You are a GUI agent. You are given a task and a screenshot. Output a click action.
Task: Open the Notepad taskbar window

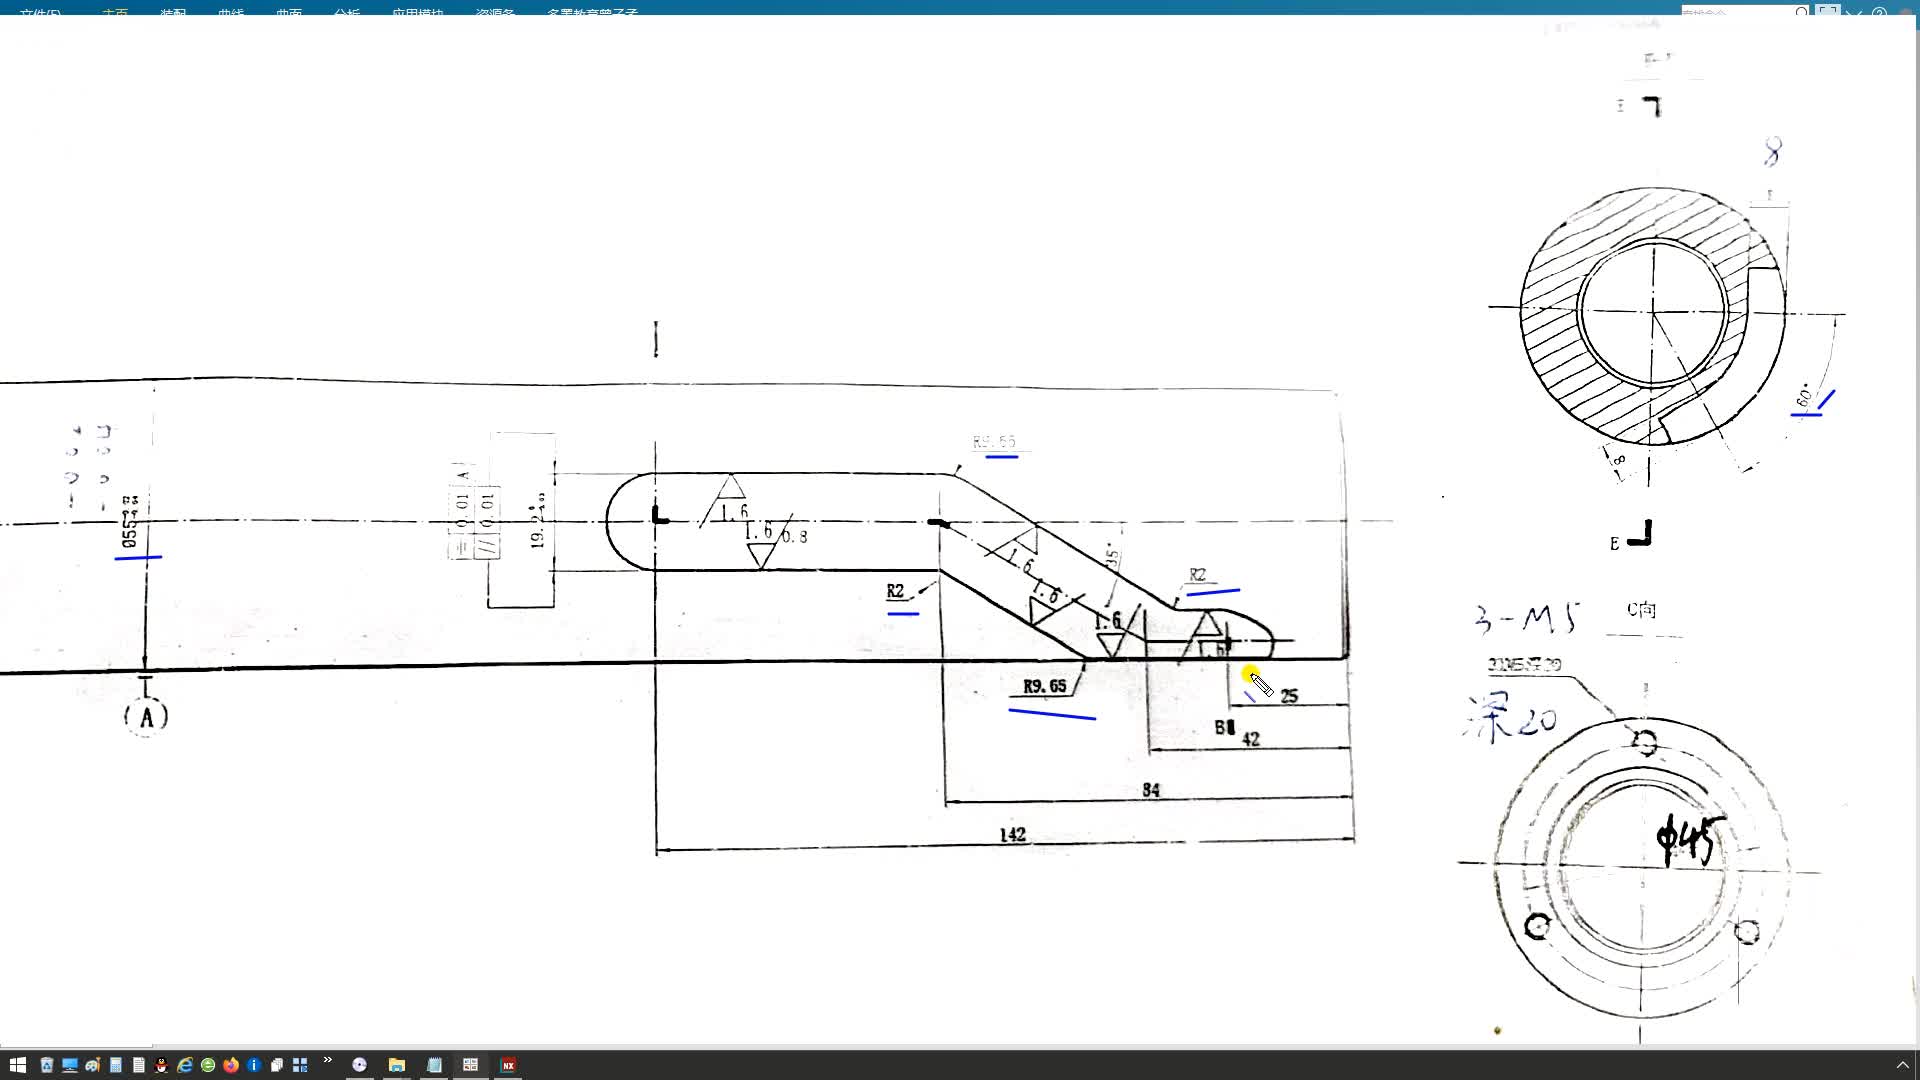click(434, 1065)
